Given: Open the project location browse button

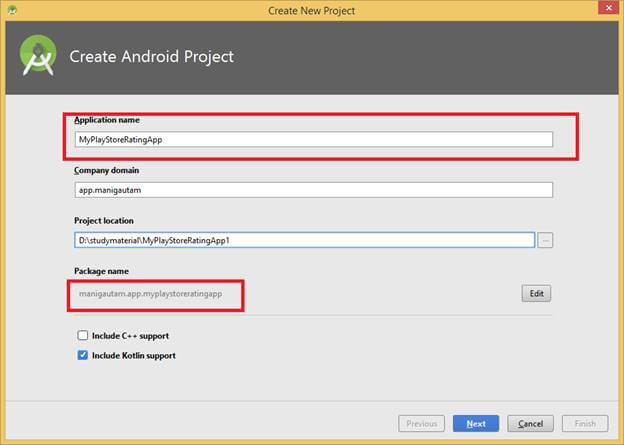Looking at the screenshot, I should [x=545, y=240].
